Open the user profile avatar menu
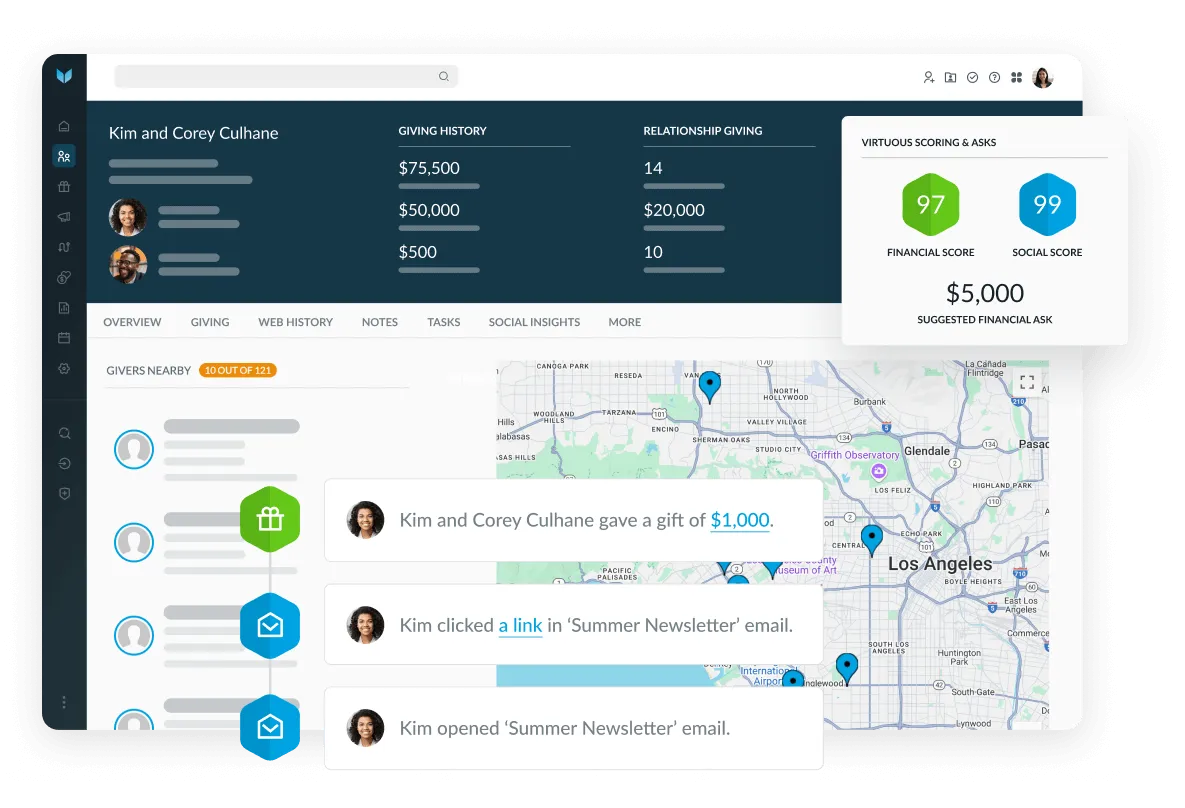This screenshot has height=808, width=1185. click(1043, 77)
